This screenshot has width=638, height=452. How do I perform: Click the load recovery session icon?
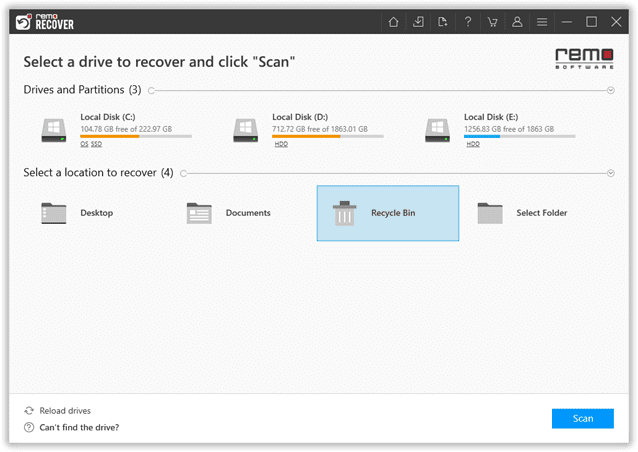(x=443, y=22)
